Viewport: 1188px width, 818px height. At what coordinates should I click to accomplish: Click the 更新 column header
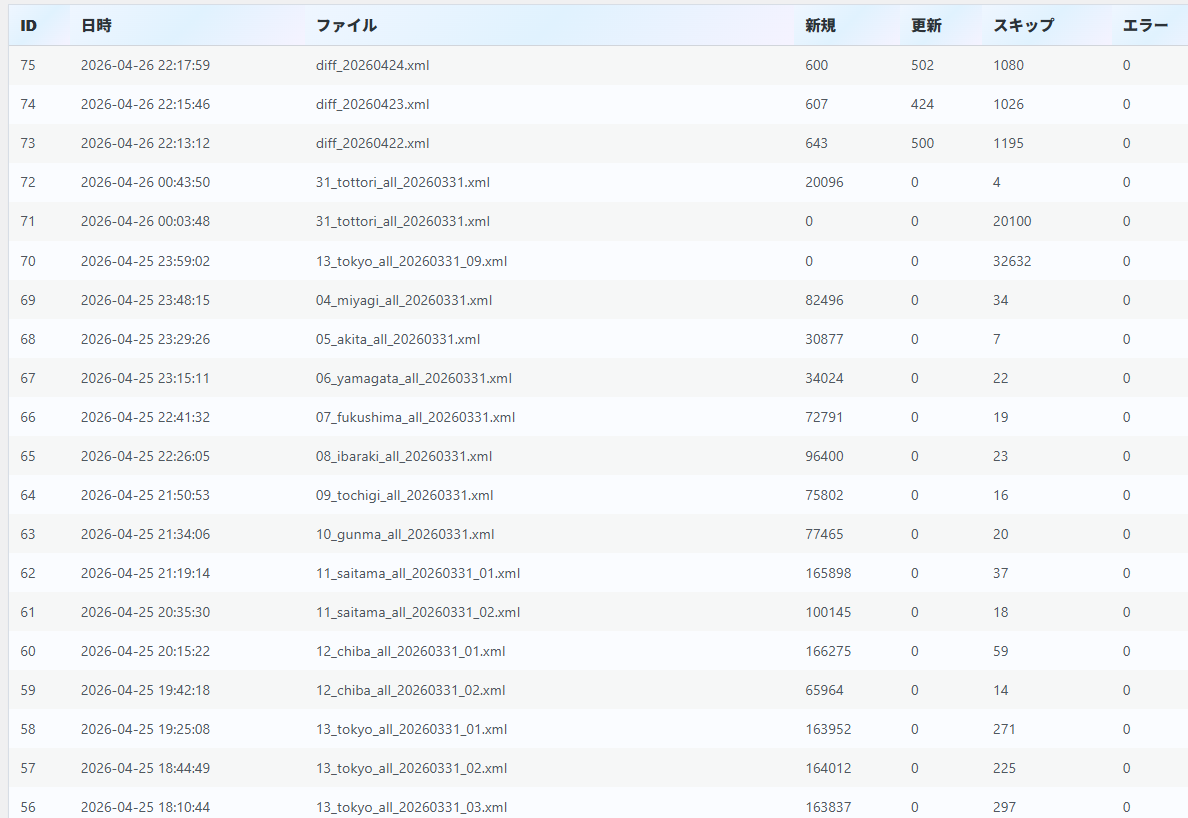[926, 26]
